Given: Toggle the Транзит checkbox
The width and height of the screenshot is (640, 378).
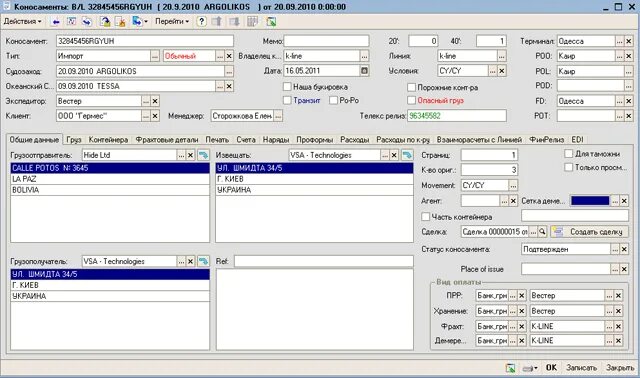Looking at the screenshot, I should click(287, 100).
